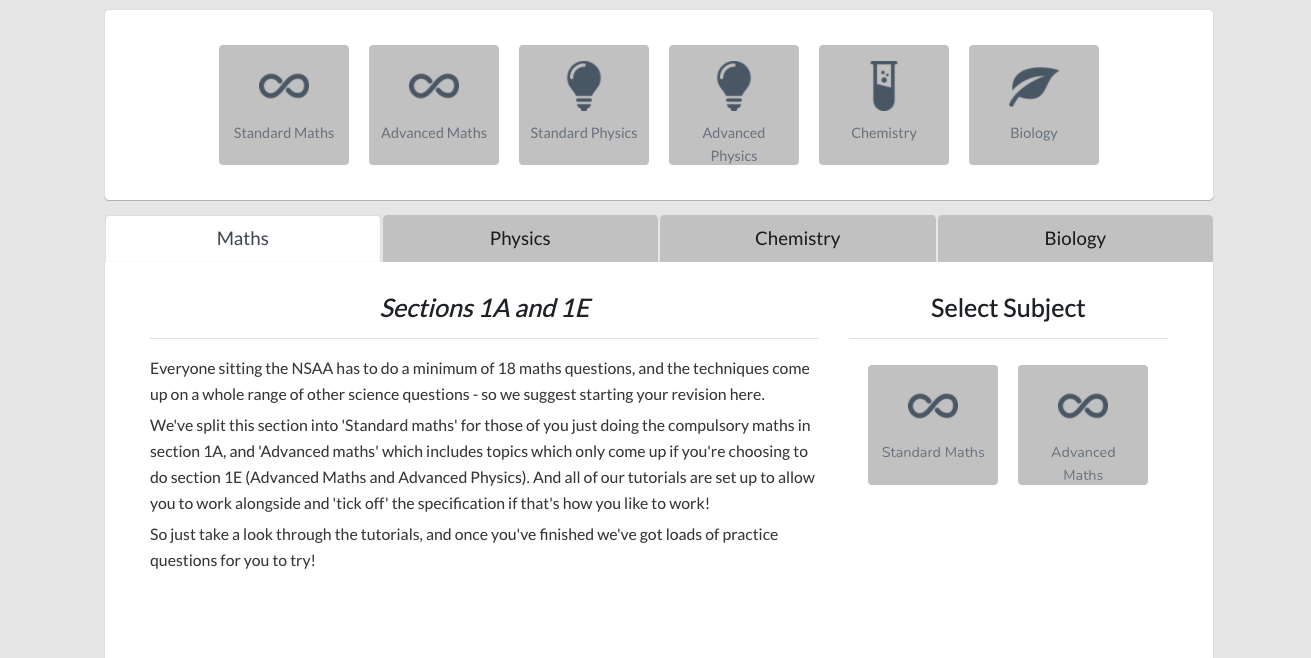The image size is (1311, 658).
Task: Click infinity icon for Advanced Maths under Select Subject
Action: 1083,405
